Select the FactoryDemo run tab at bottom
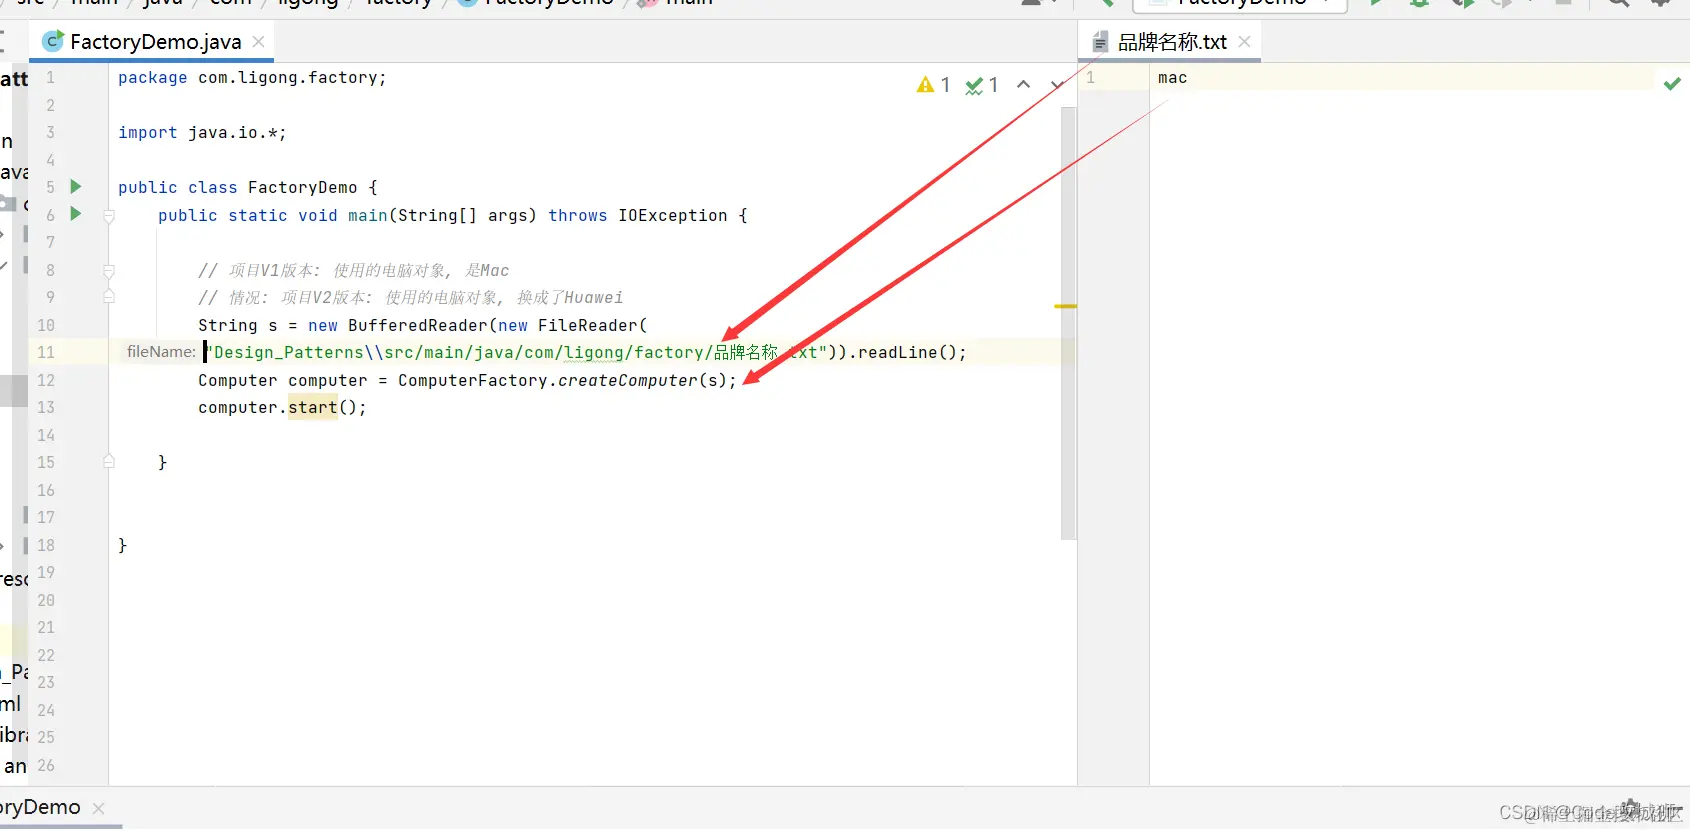The height and width of the screenshot is (831, 1690). pos(40,808)
